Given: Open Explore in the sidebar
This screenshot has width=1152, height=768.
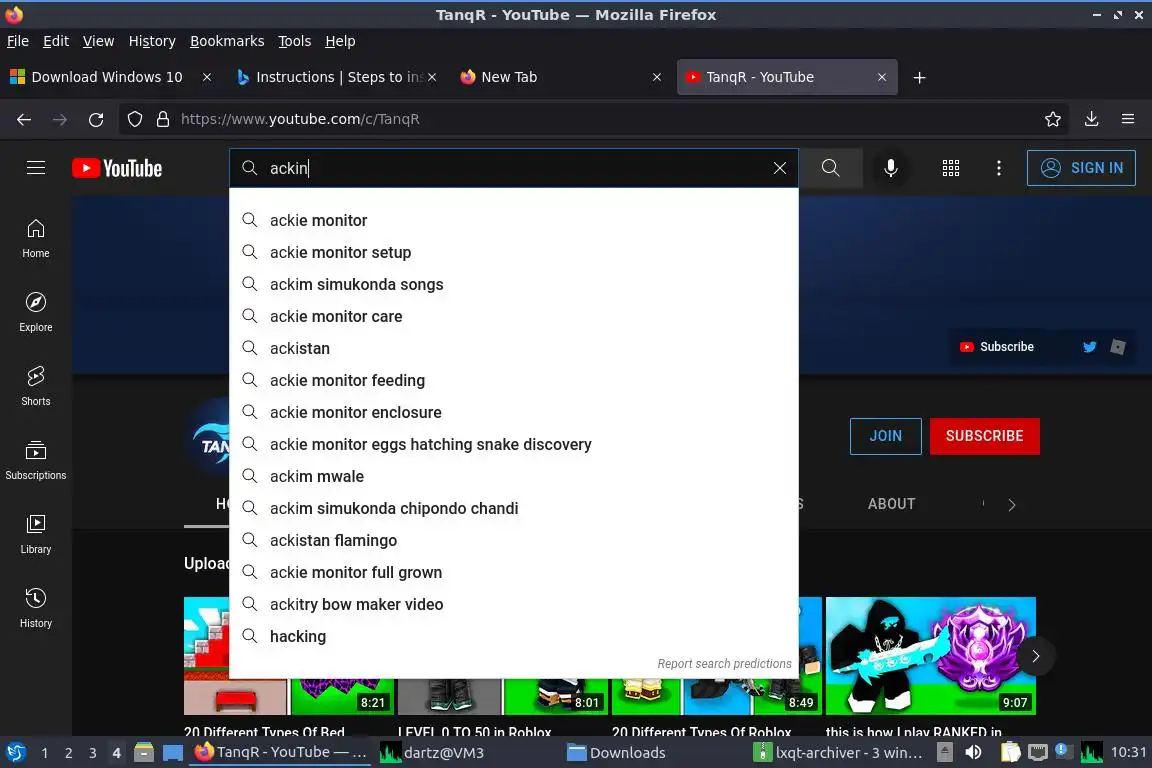Looking at the screenshot, I should pos(35,312).
